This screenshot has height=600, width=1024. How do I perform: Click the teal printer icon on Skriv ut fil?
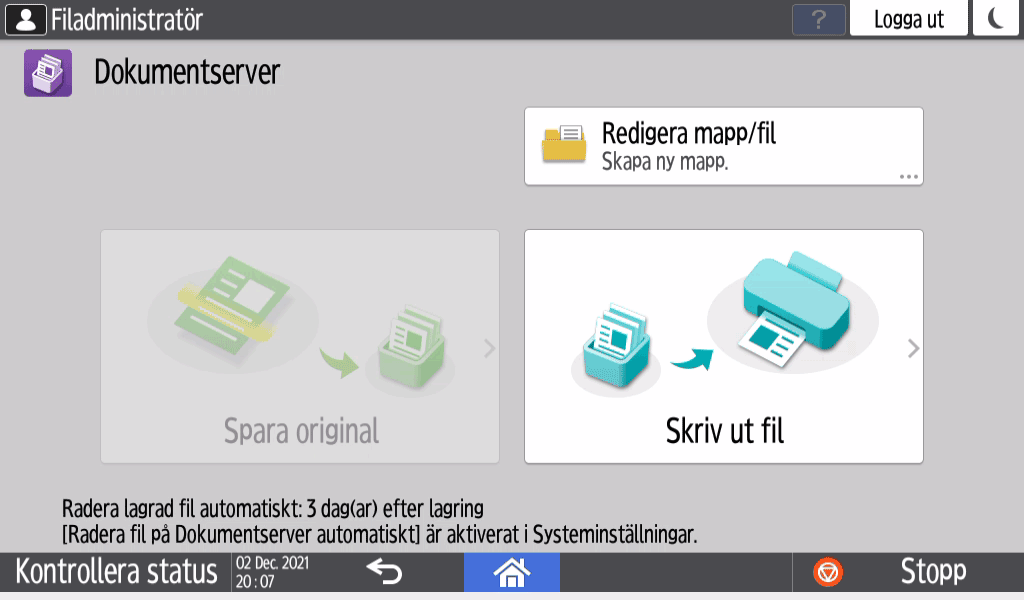tap(796, 308)
